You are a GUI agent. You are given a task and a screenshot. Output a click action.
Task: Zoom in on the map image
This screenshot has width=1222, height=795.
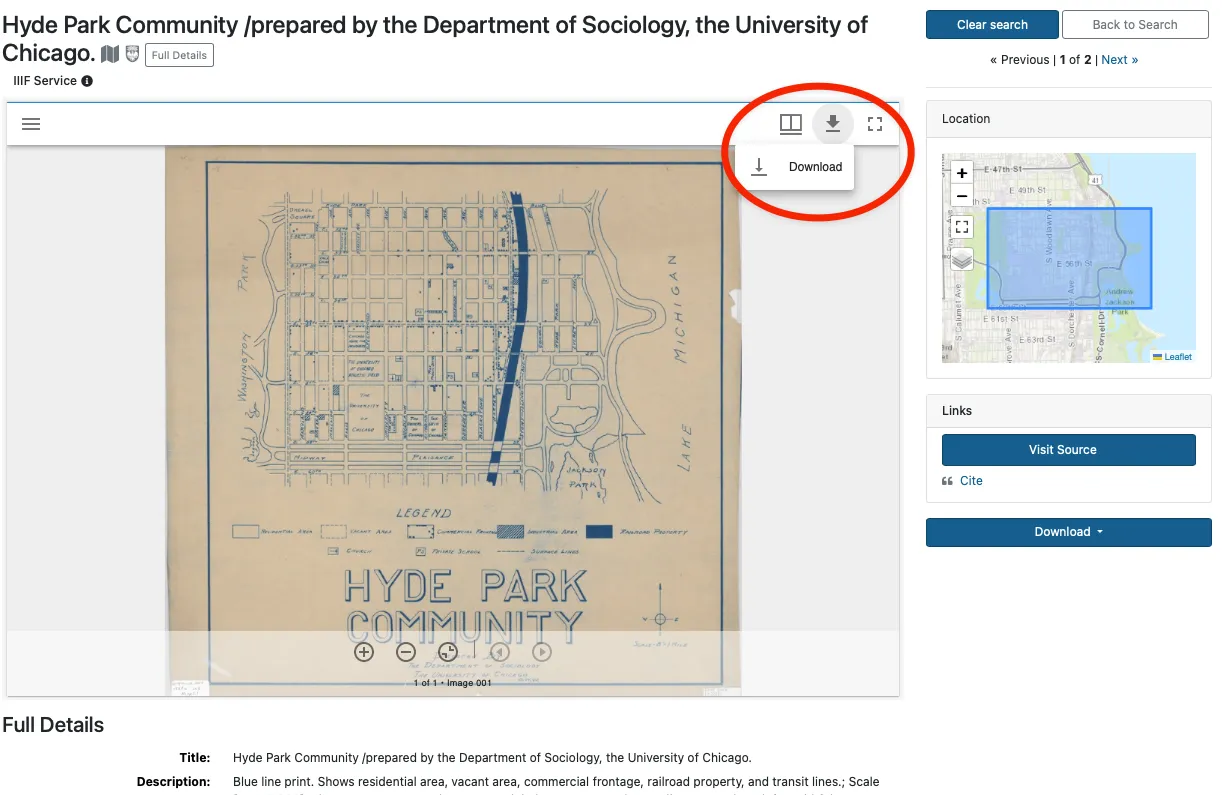(364, 652)
